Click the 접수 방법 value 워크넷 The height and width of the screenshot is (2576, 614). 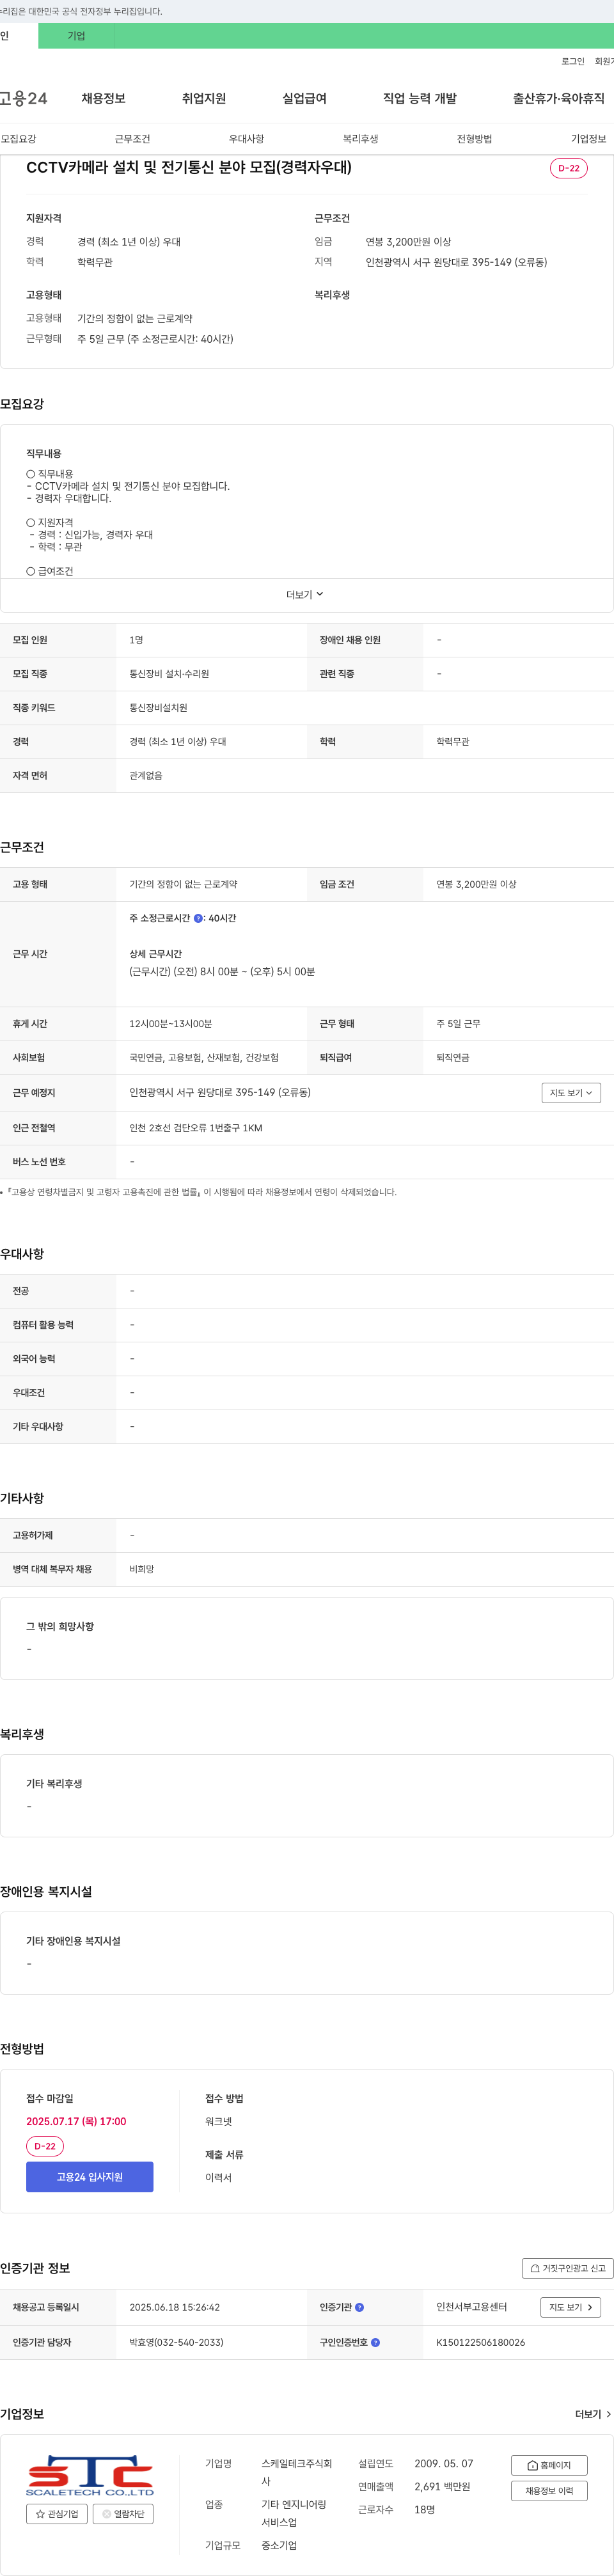[218, 2121]
